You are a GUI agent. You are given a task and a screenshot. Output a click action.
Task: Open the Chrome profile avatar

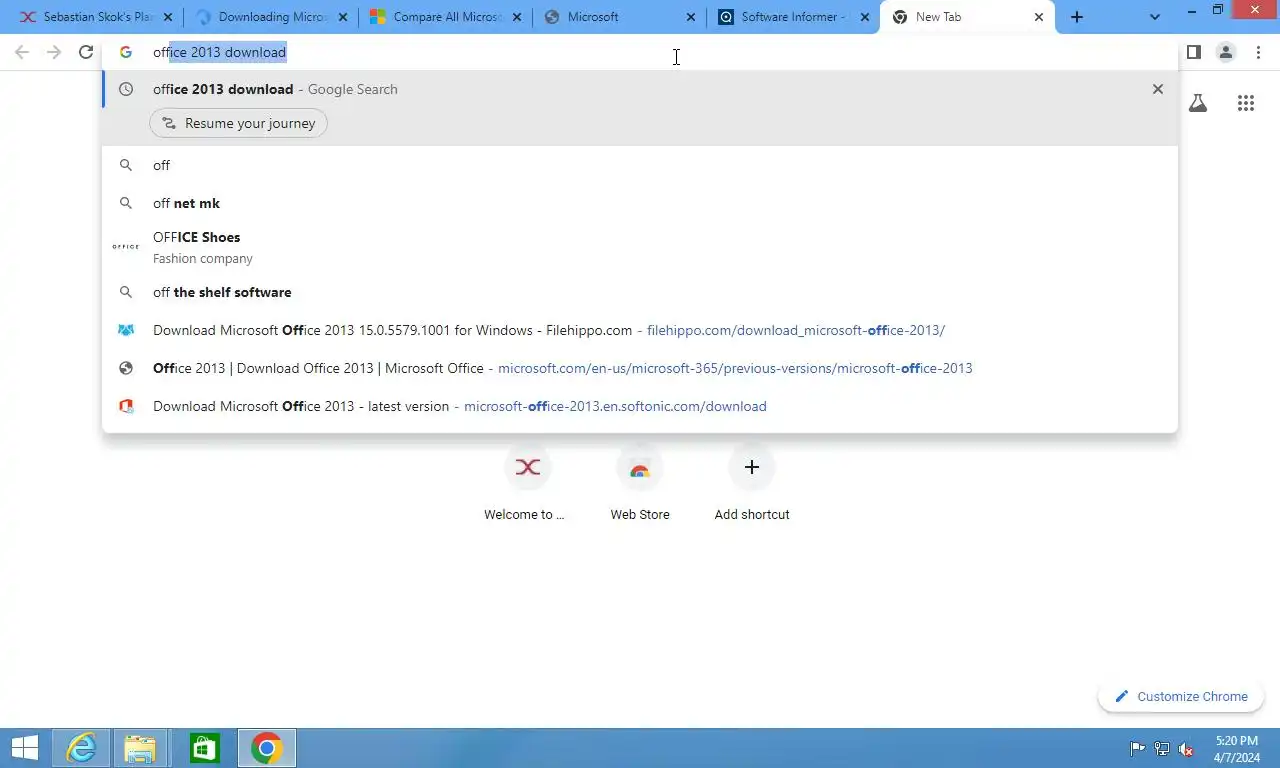[1225, 52]
